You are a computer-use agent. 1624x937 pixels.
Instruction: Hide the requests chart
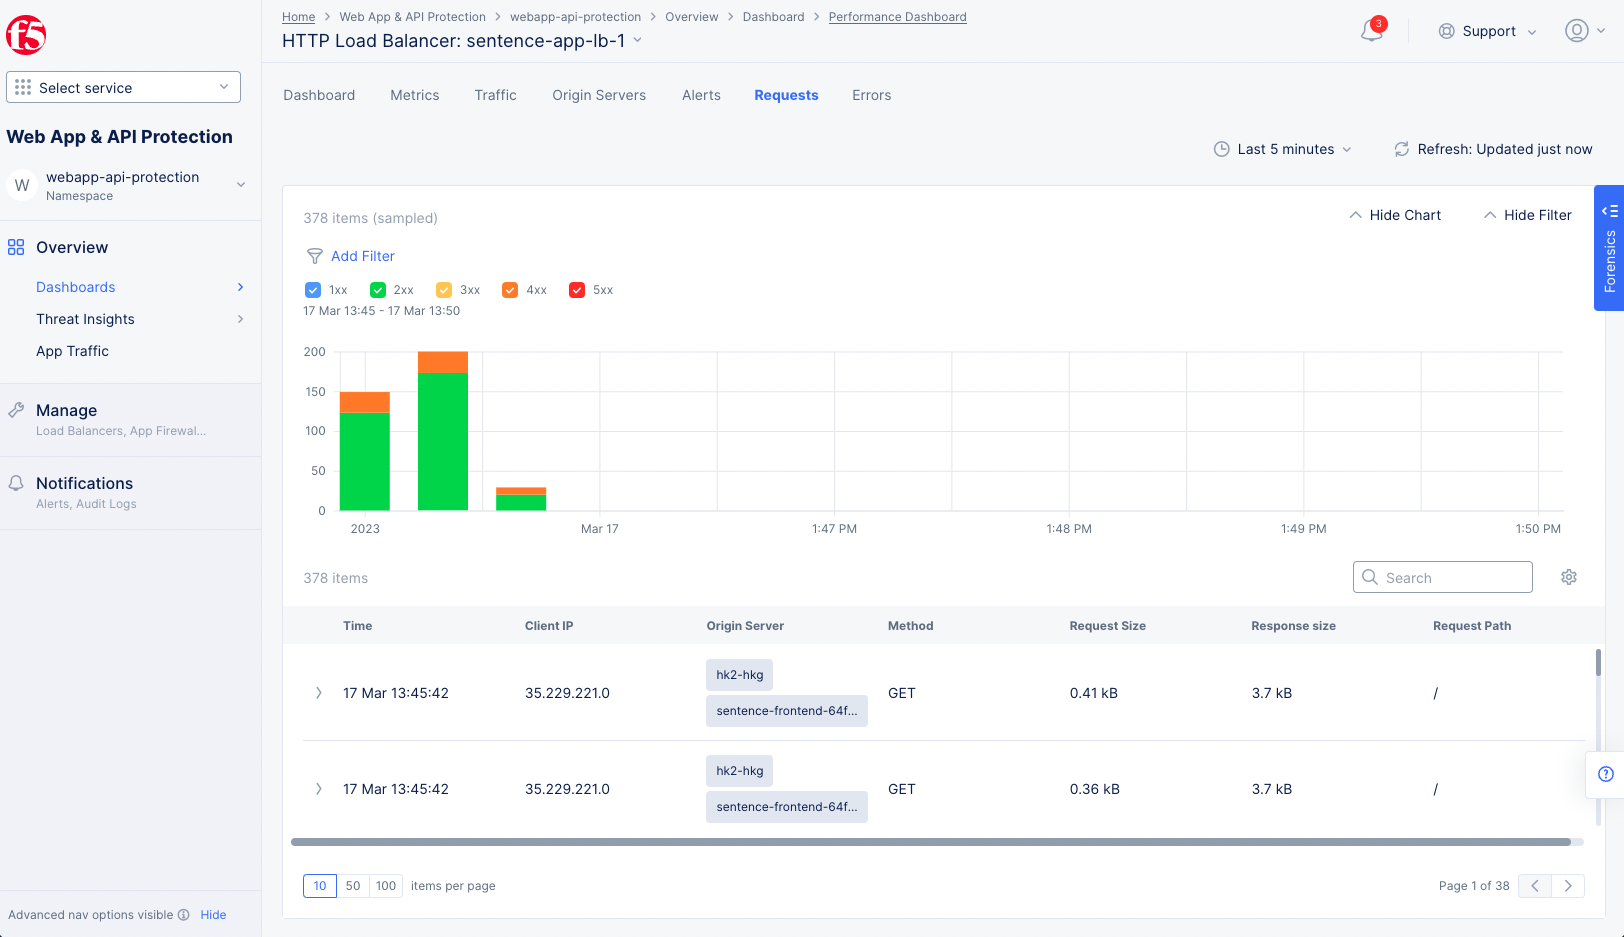1394,215
